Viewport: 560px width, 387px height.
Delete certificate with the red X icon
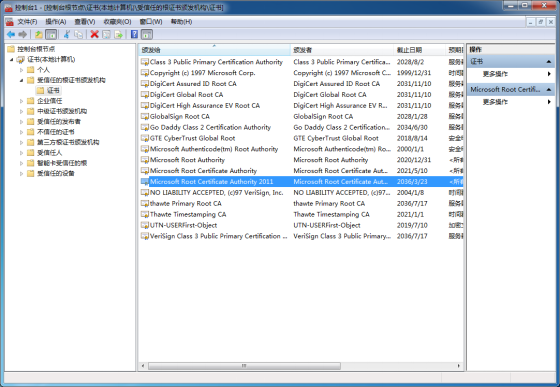tap(95, 34)
